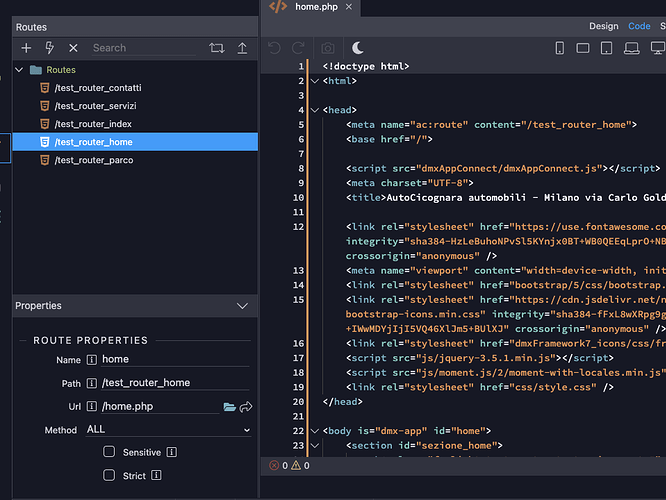Click the routes Search field
Screen dimensions: 666x500
[144, 48]
